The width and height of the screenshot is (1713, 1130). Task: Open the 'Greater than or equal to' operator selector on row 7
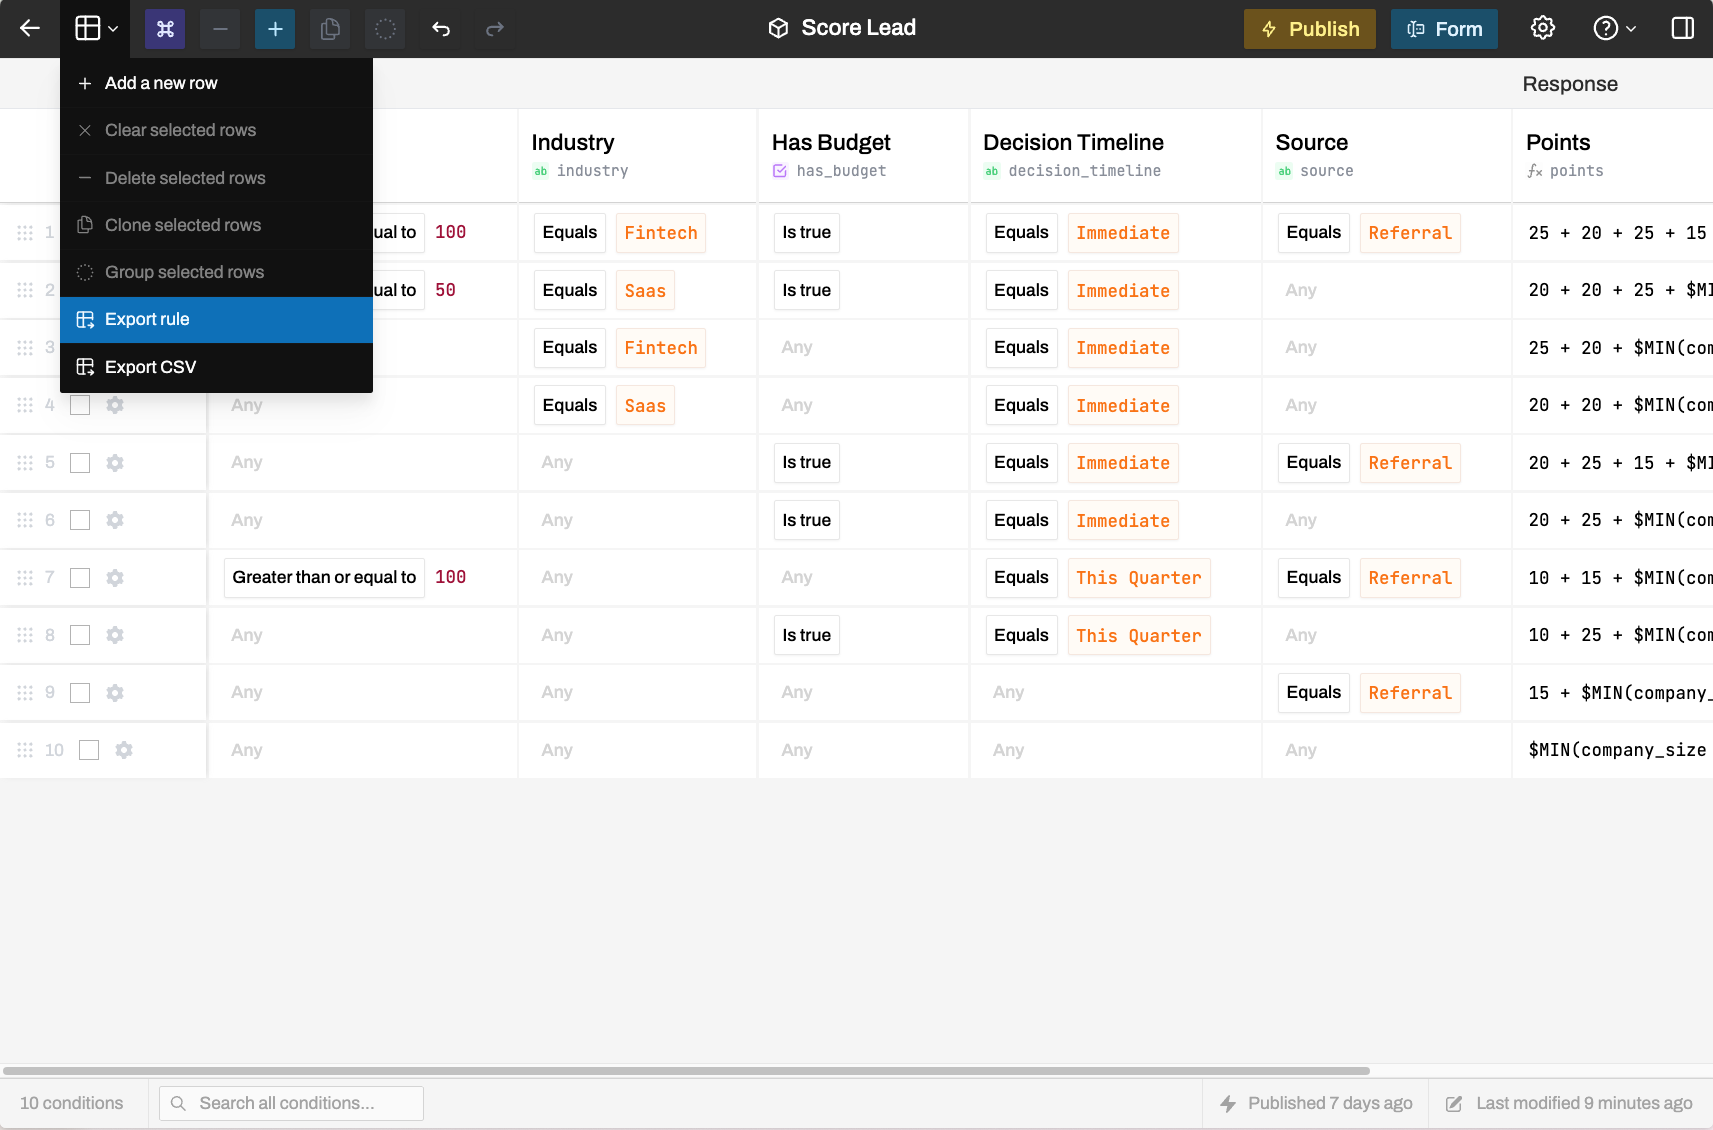(x=323, y=577)
